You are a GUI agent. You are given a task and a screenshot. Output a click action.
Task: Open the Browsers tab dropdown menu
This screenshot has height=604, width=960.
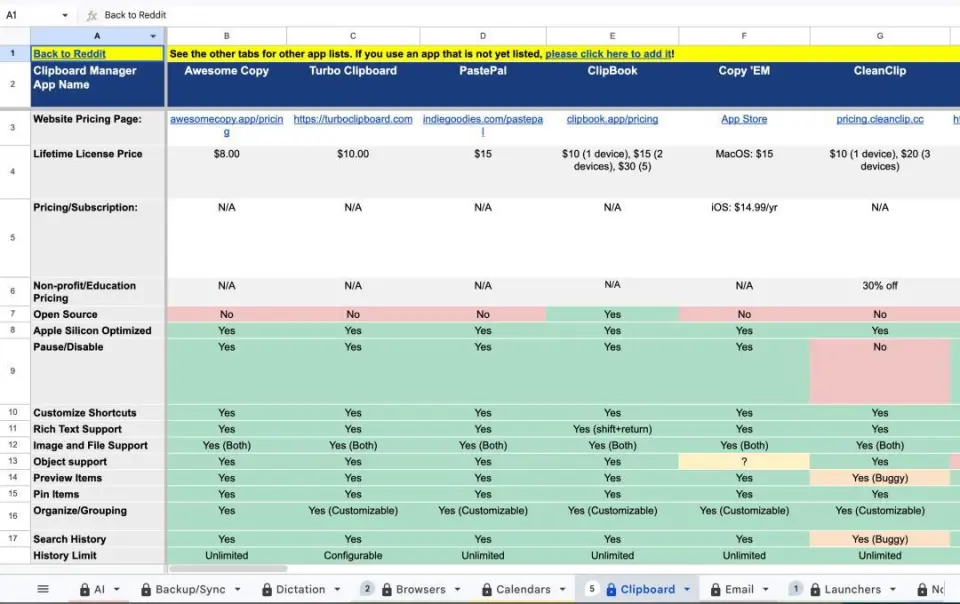pos(457,589)
